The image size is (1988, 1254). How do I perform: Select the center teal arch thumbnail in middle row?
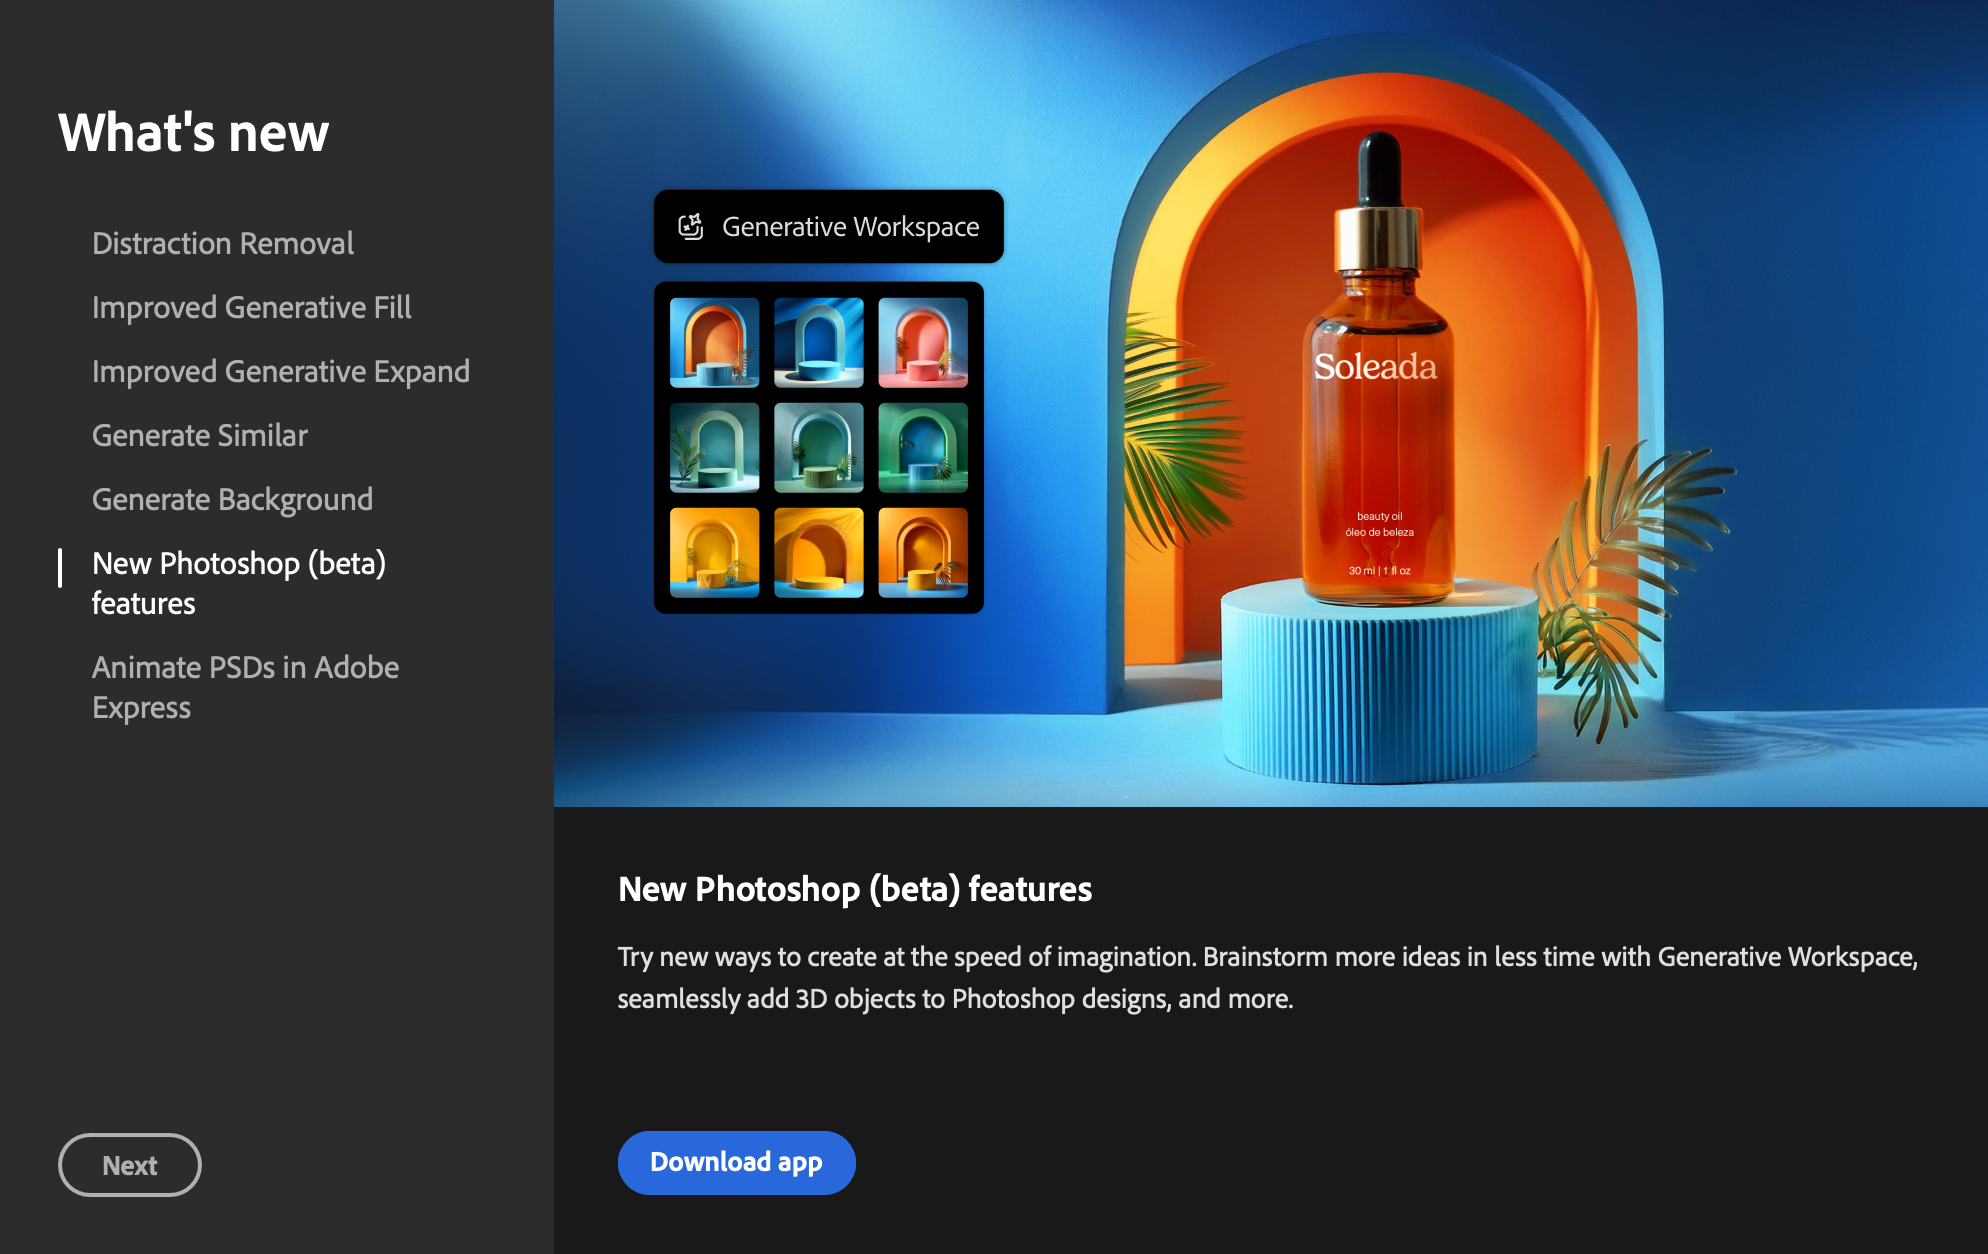[x=819, y=447]
